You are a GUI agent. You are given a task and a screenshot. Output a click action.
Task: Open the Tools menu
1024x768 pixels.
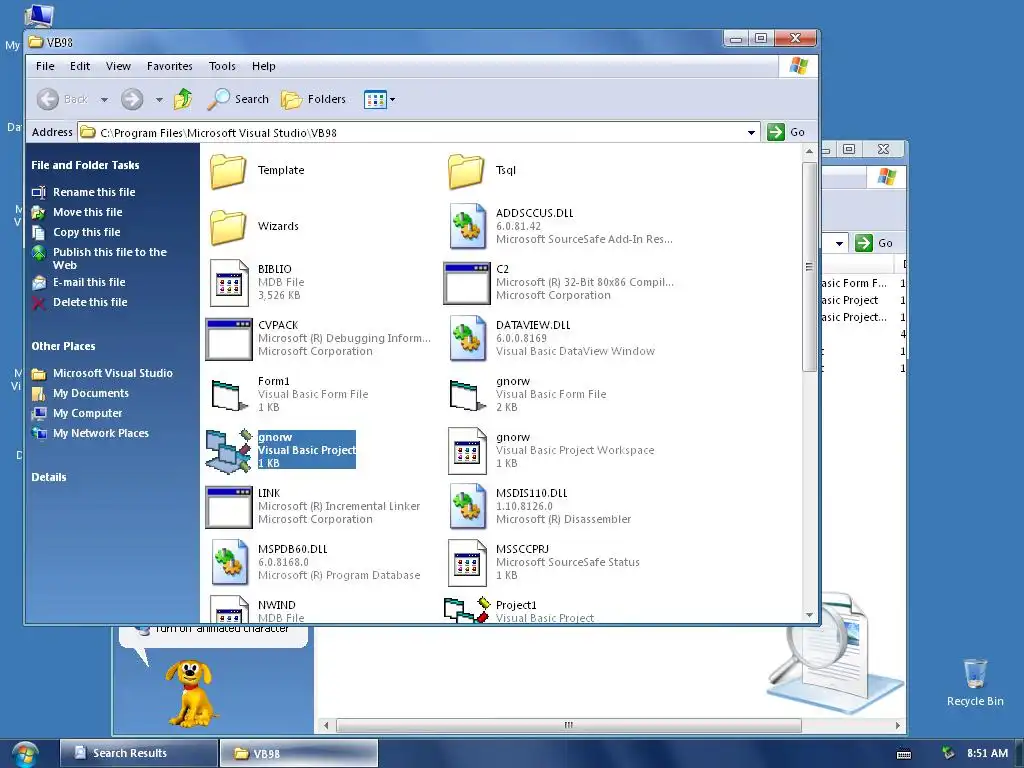pos(222,66)
